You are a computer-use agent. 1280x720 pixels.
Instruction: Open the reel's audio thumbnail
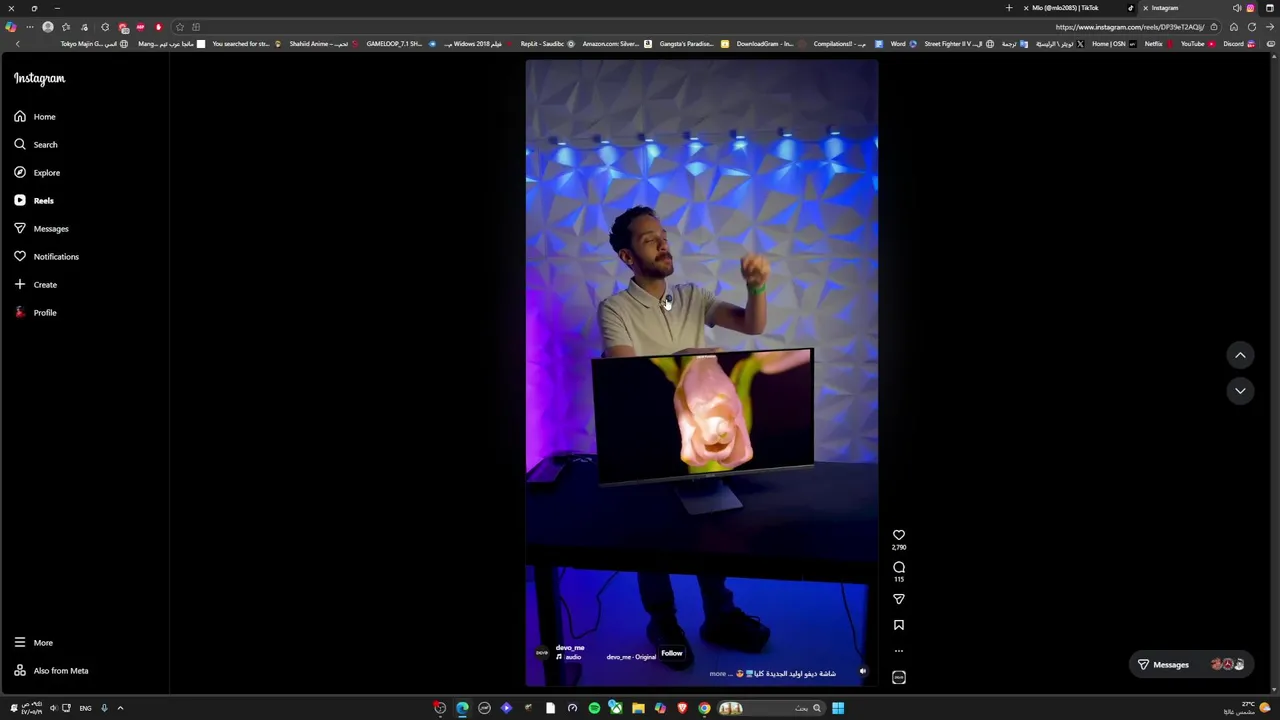(899, 677)
